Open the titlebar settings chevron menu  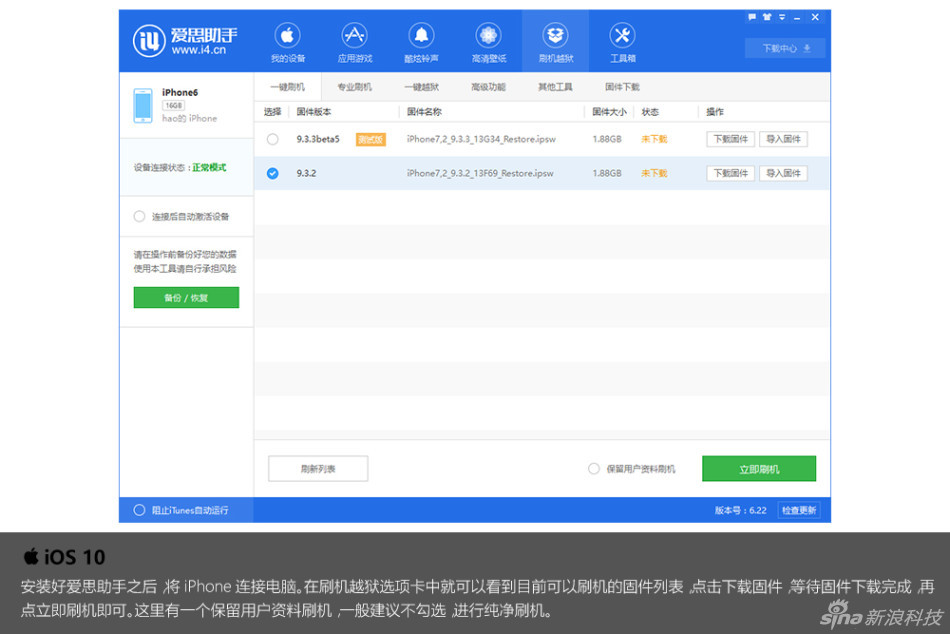pyautogui.click(x=782, y=16)
